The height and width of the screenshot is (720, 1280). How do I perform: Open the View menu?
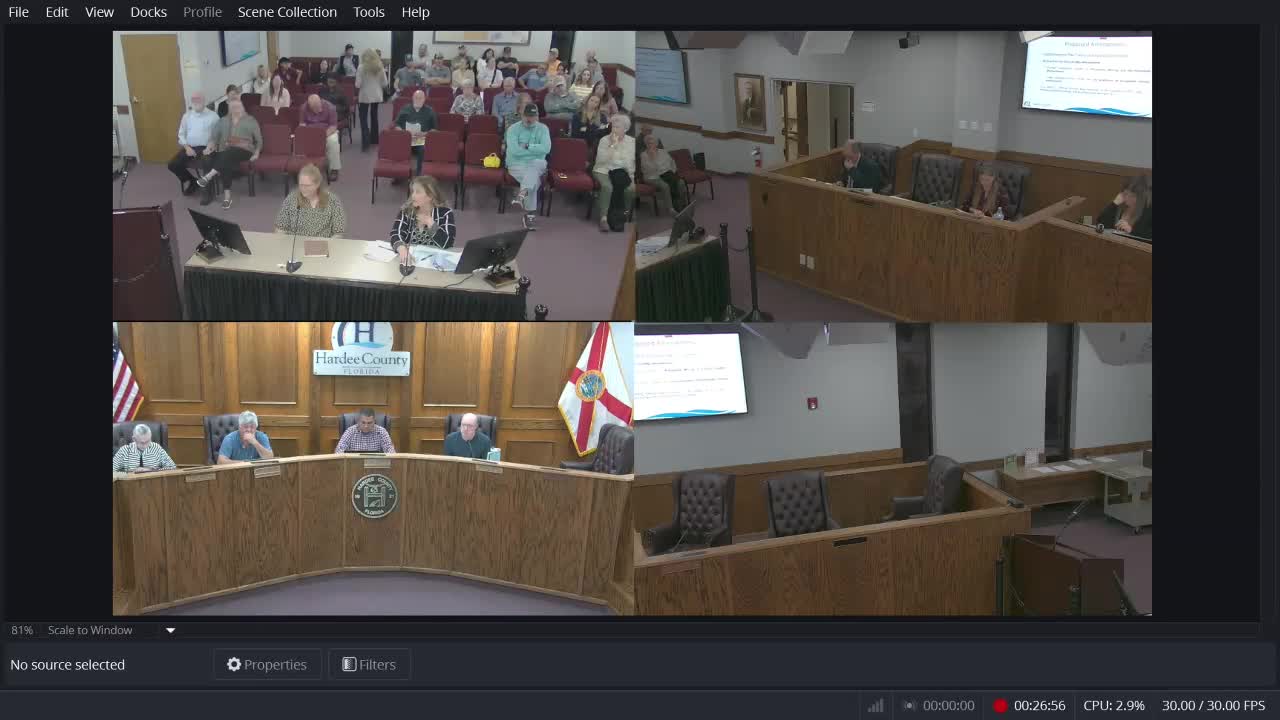pyautogui.click(x=99, y=12)
